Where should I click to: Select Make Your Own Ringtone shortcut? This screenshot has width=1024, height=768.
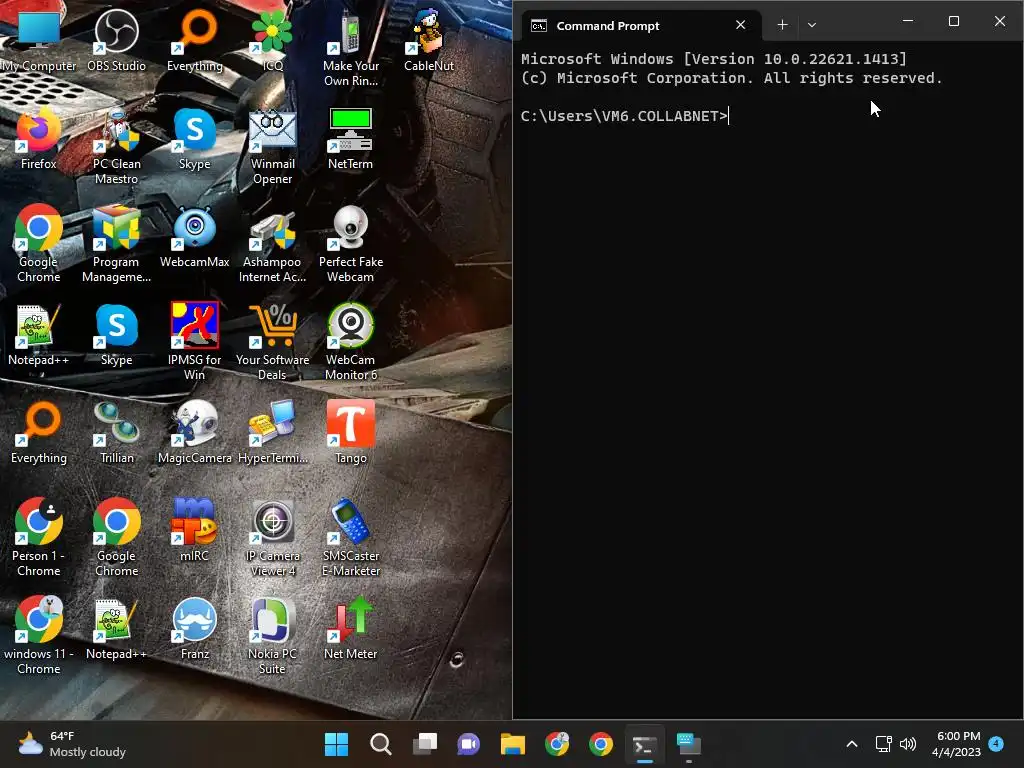351,49
